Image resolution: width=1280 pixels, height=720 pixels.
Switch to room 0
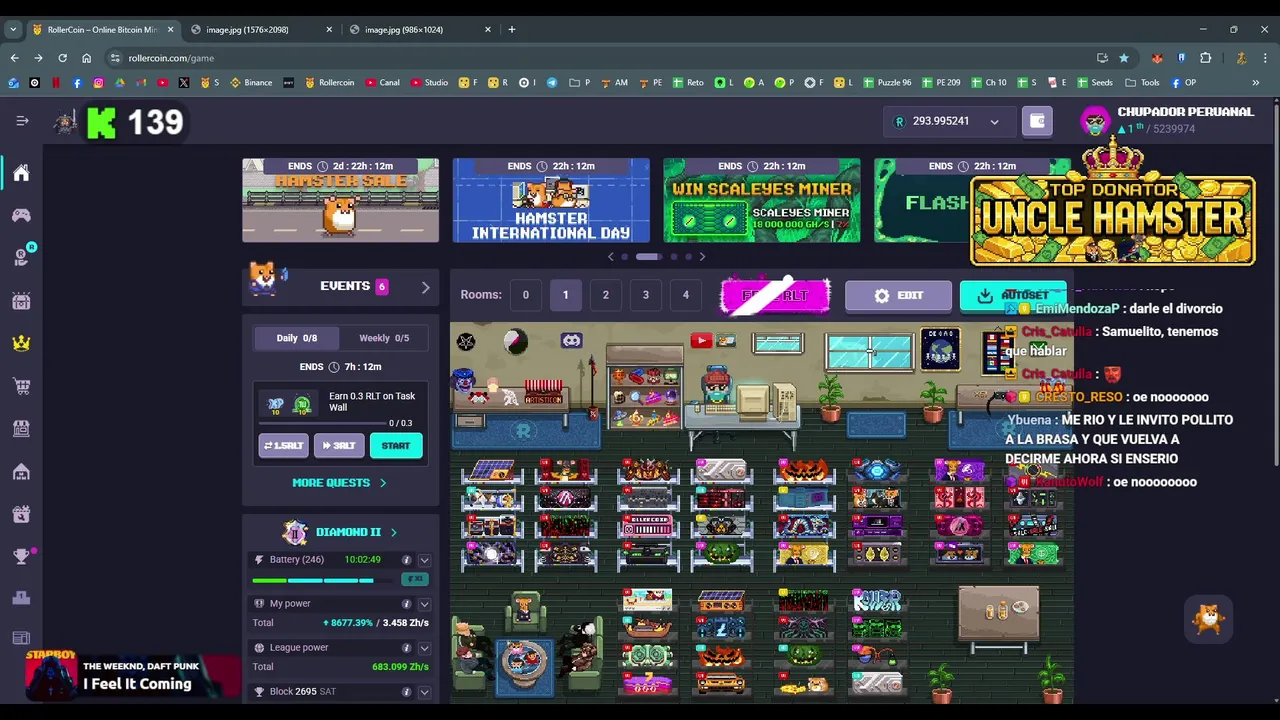click(525, 295)
